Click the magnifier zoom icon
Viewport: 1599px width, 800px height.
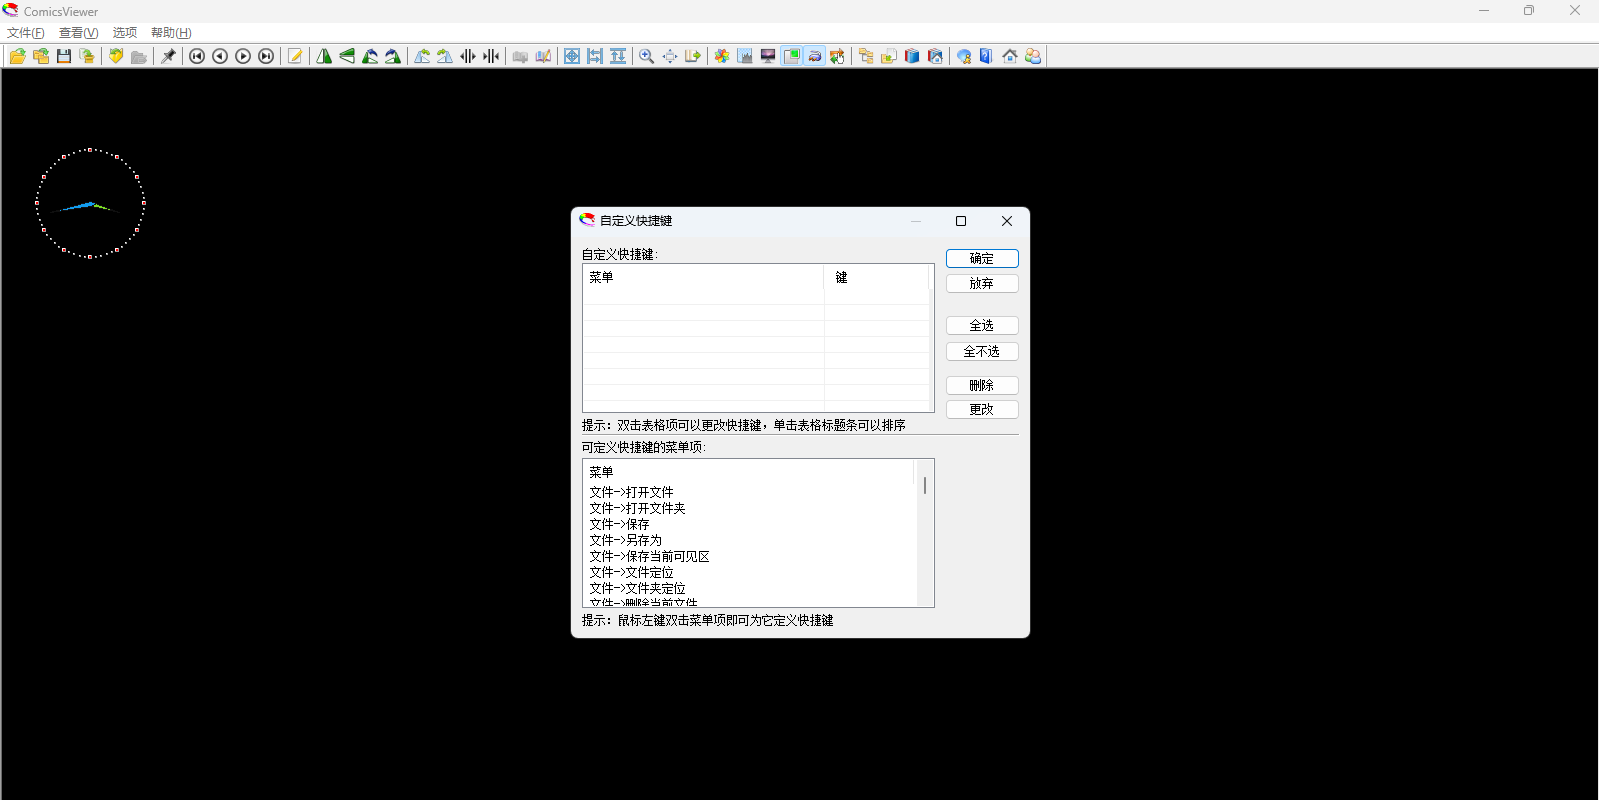(x=647, y=56)
